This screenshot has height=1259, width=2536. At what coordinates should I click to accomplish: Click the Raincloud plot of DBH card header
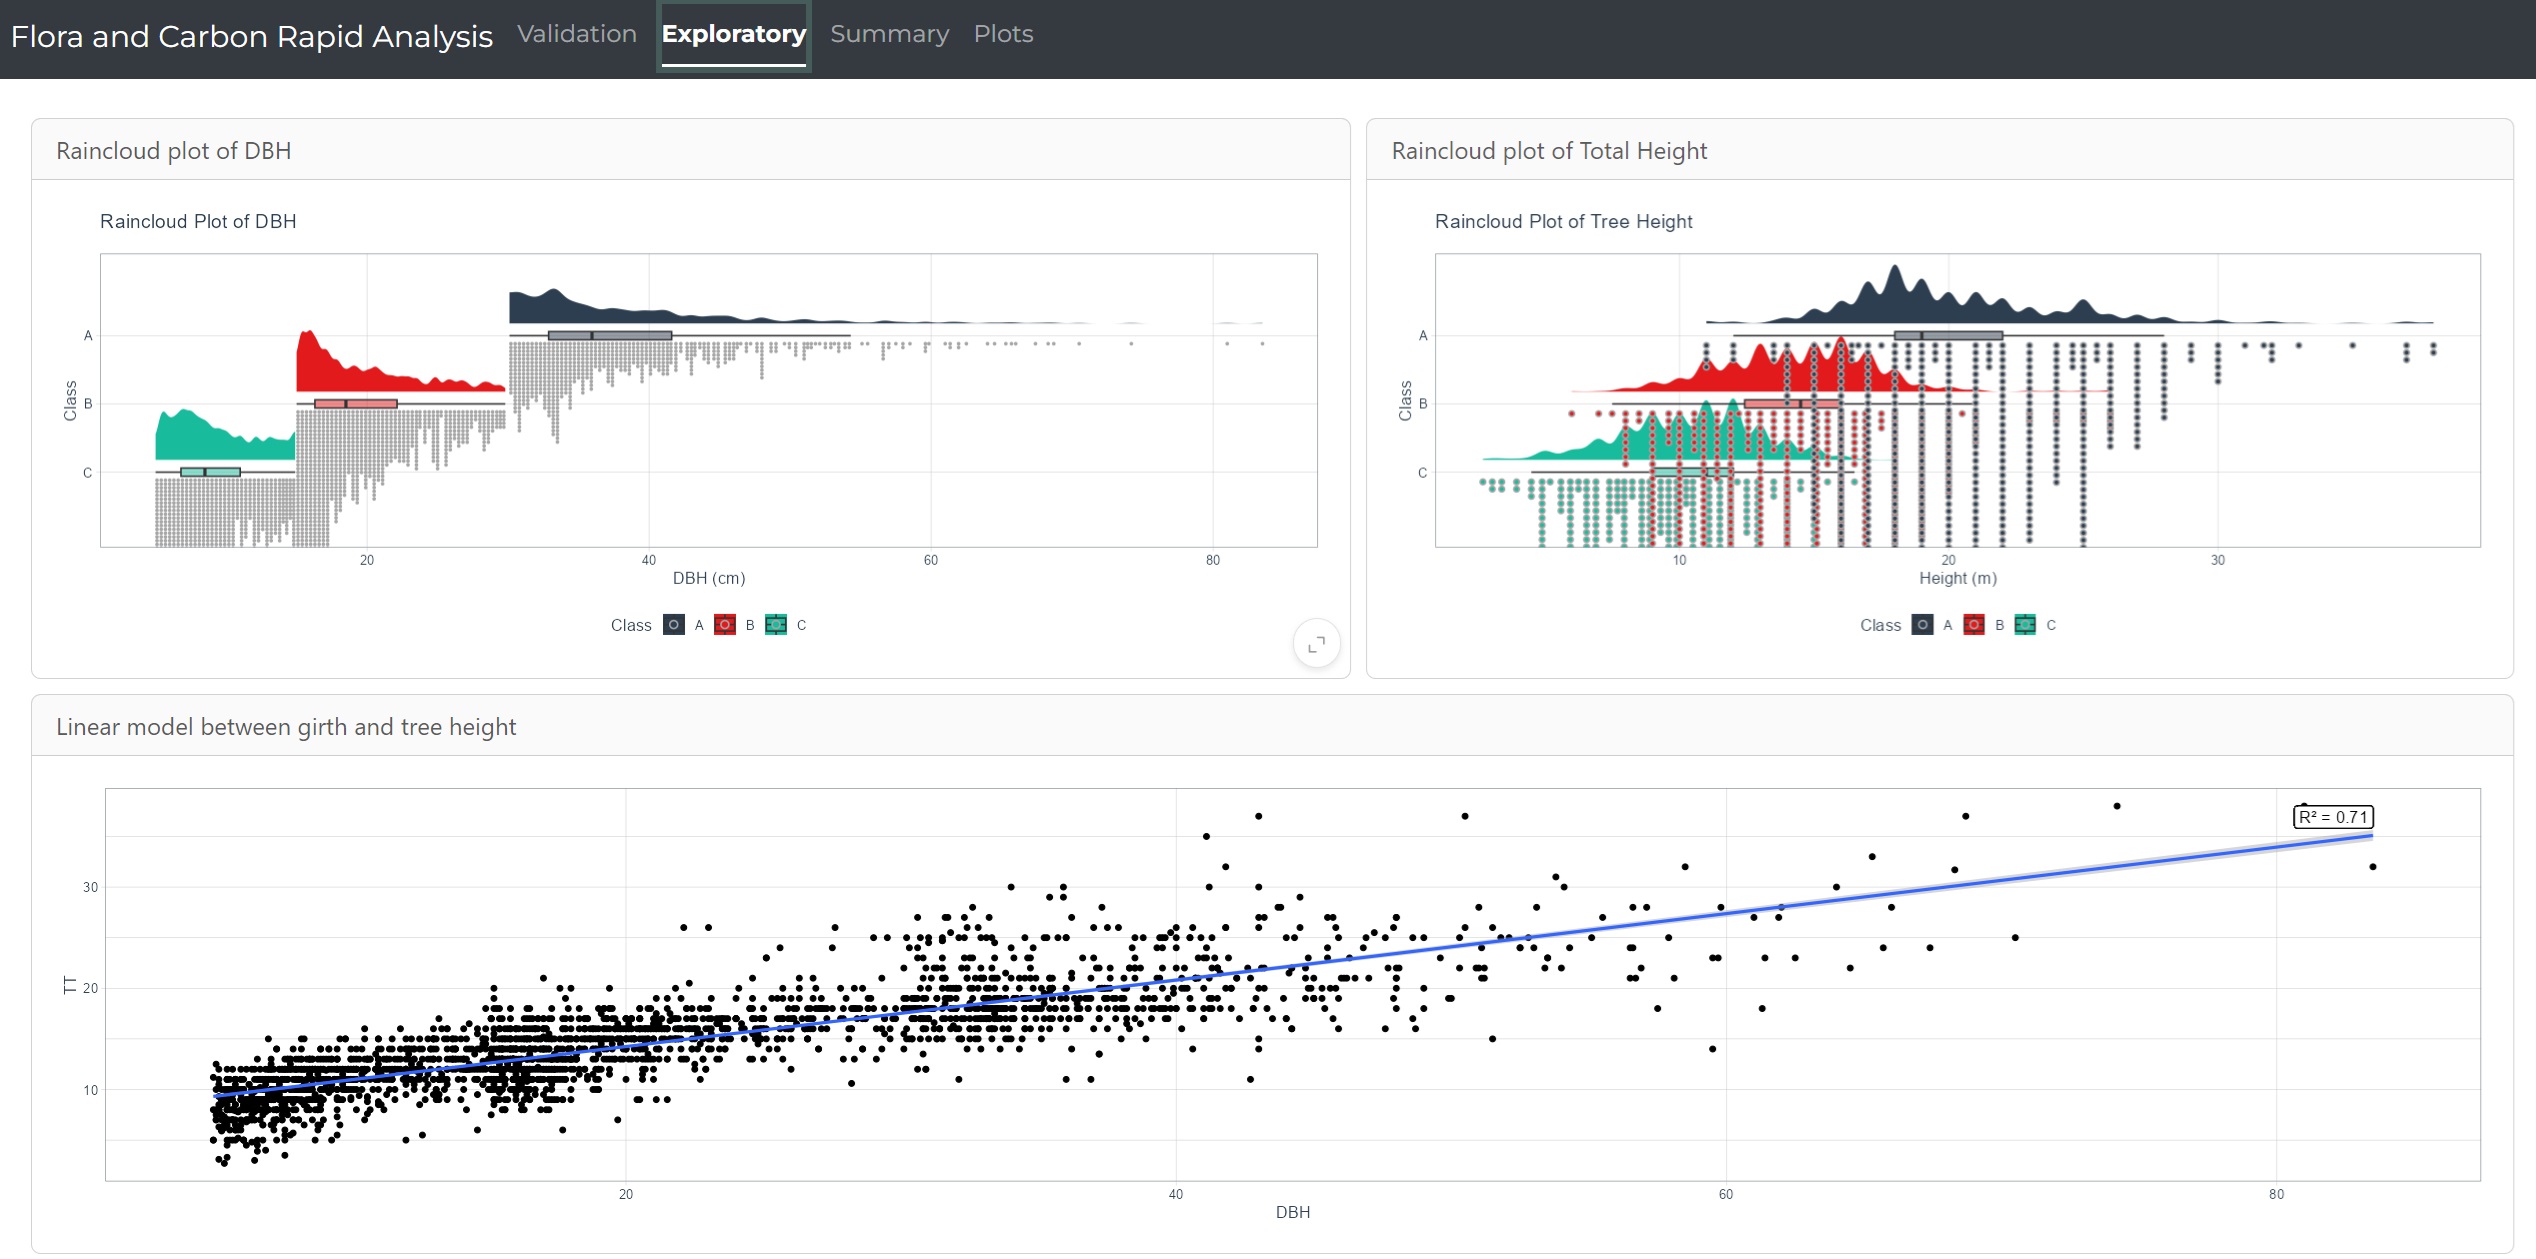(174, 151)
